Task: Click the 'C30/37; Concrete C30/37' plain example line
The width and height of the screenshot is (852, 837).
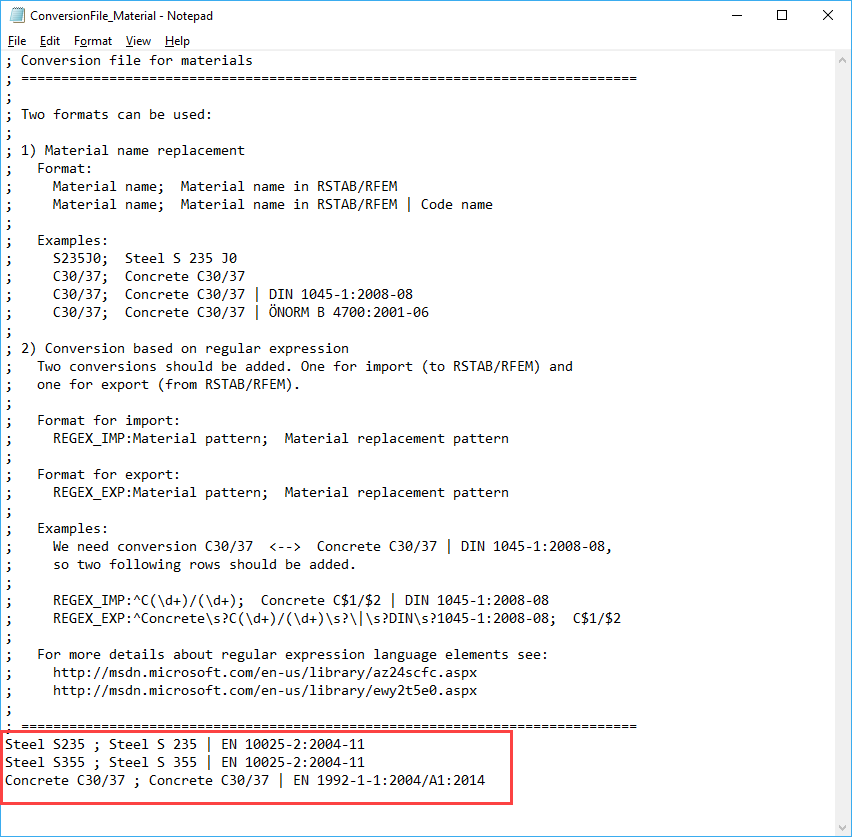Action: pos(149,277)
